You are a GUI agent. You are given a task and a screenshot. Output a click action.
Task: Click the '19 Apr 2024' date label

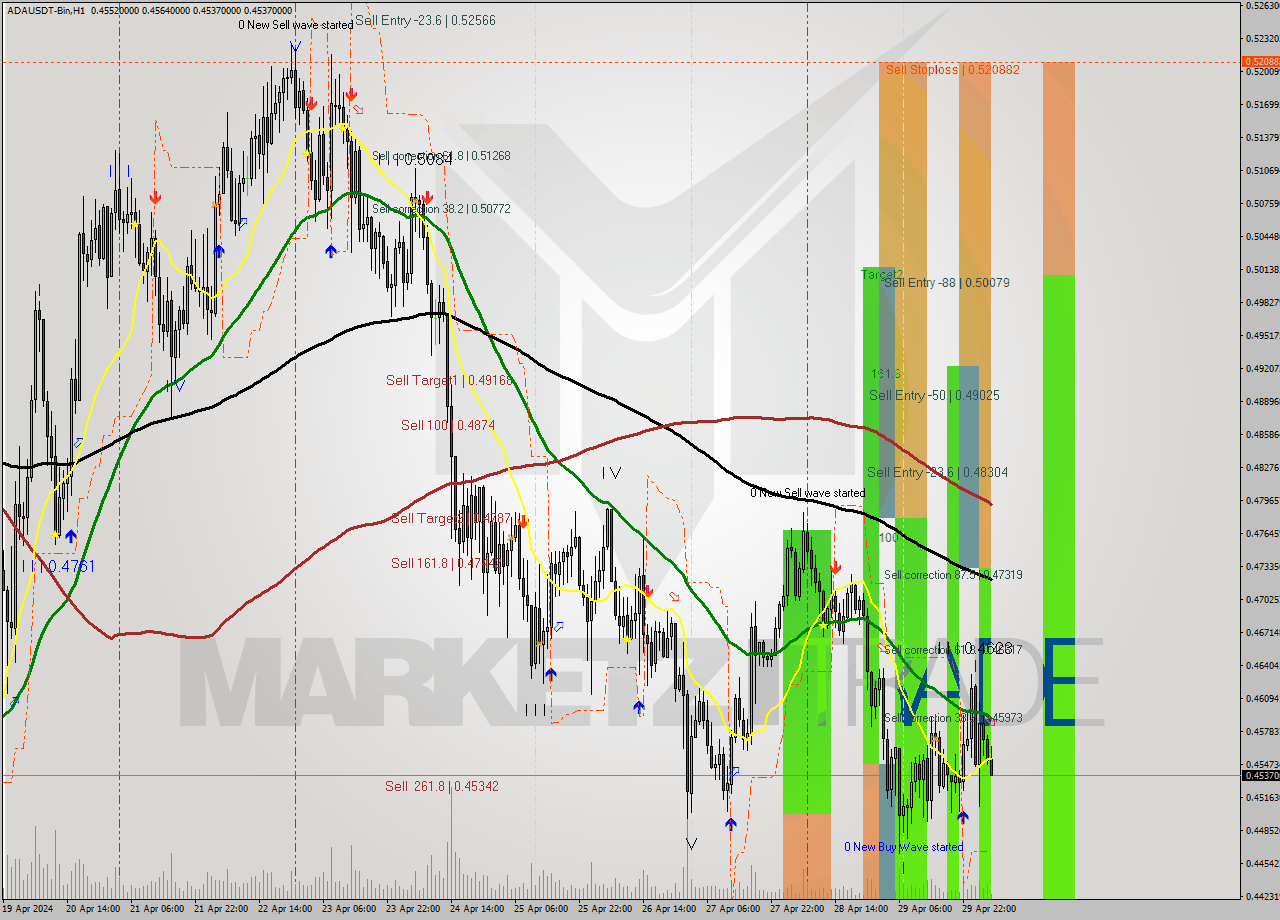coord(30,909)
